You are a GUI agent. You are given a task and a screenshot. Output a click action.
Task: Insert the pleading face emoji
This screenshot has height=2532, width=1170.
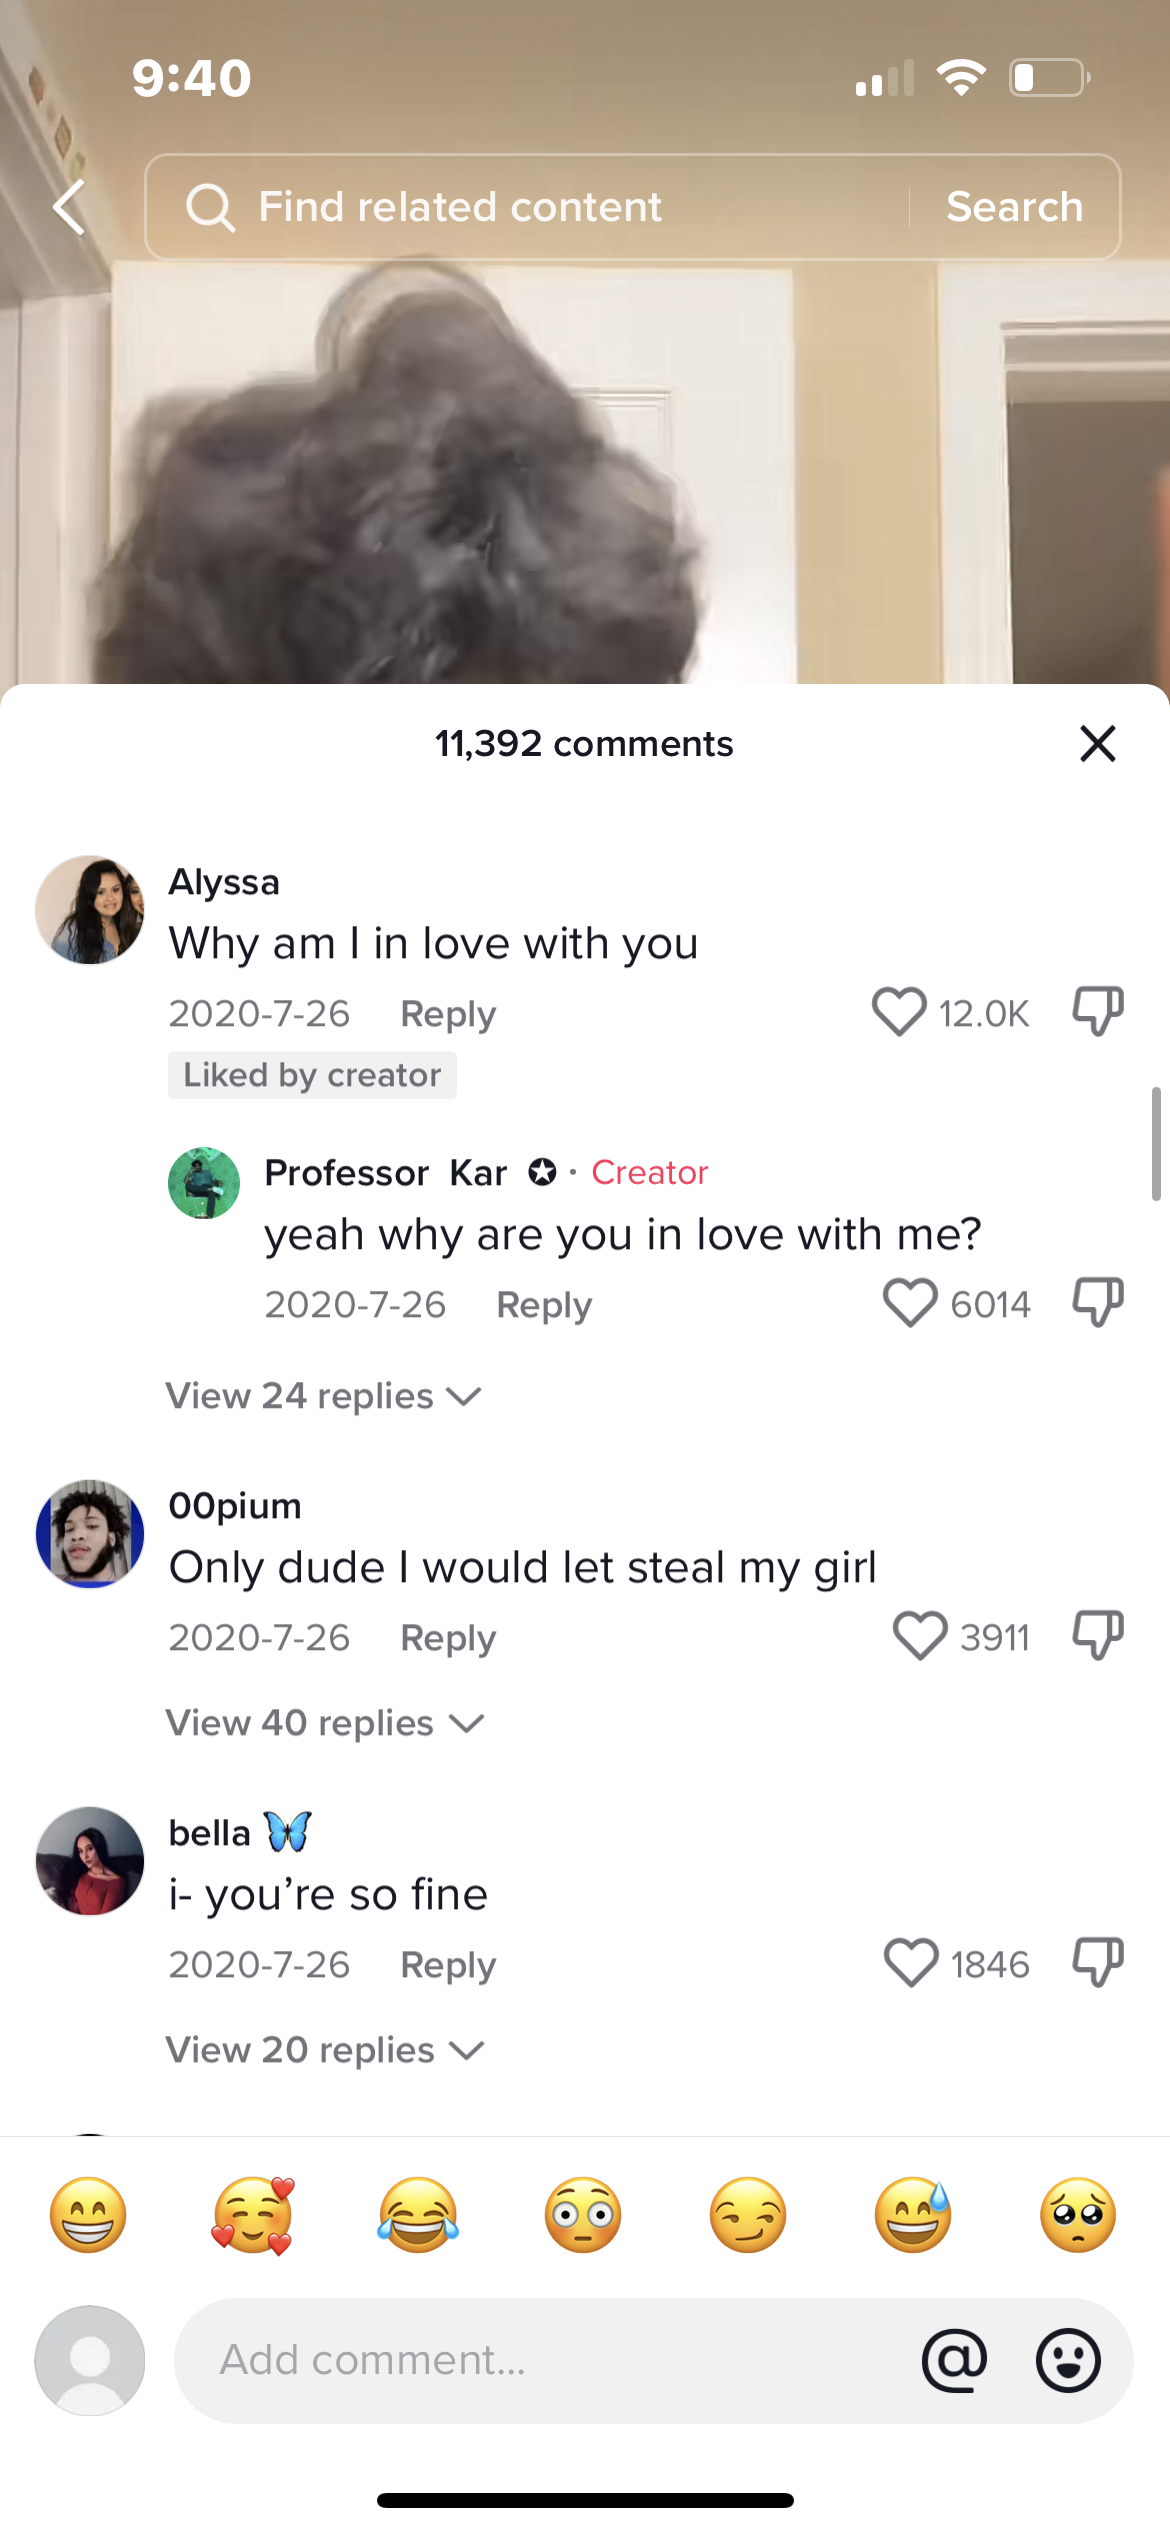(x=1078, y=2214)
